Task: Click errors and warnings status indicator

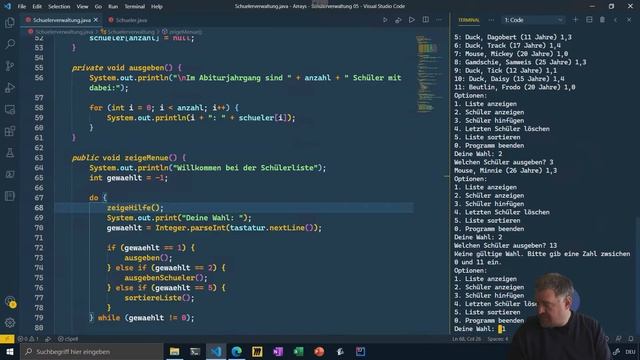Action: pos(28,339)
